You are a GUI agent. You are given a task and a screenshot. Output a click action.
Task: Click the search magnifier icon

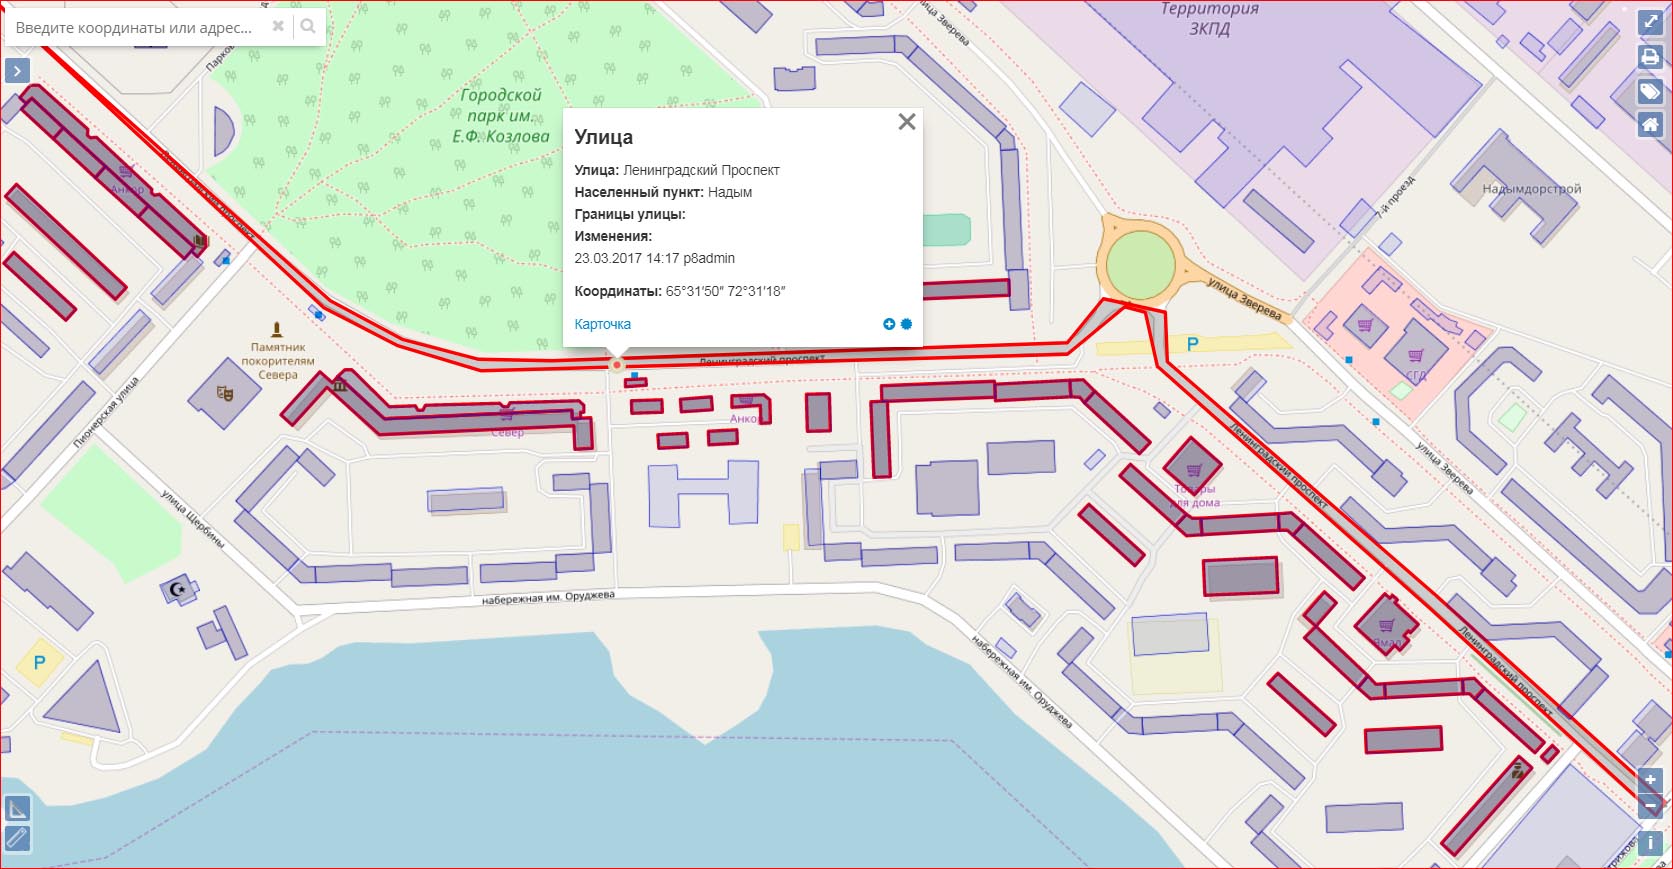click(308, 27)
